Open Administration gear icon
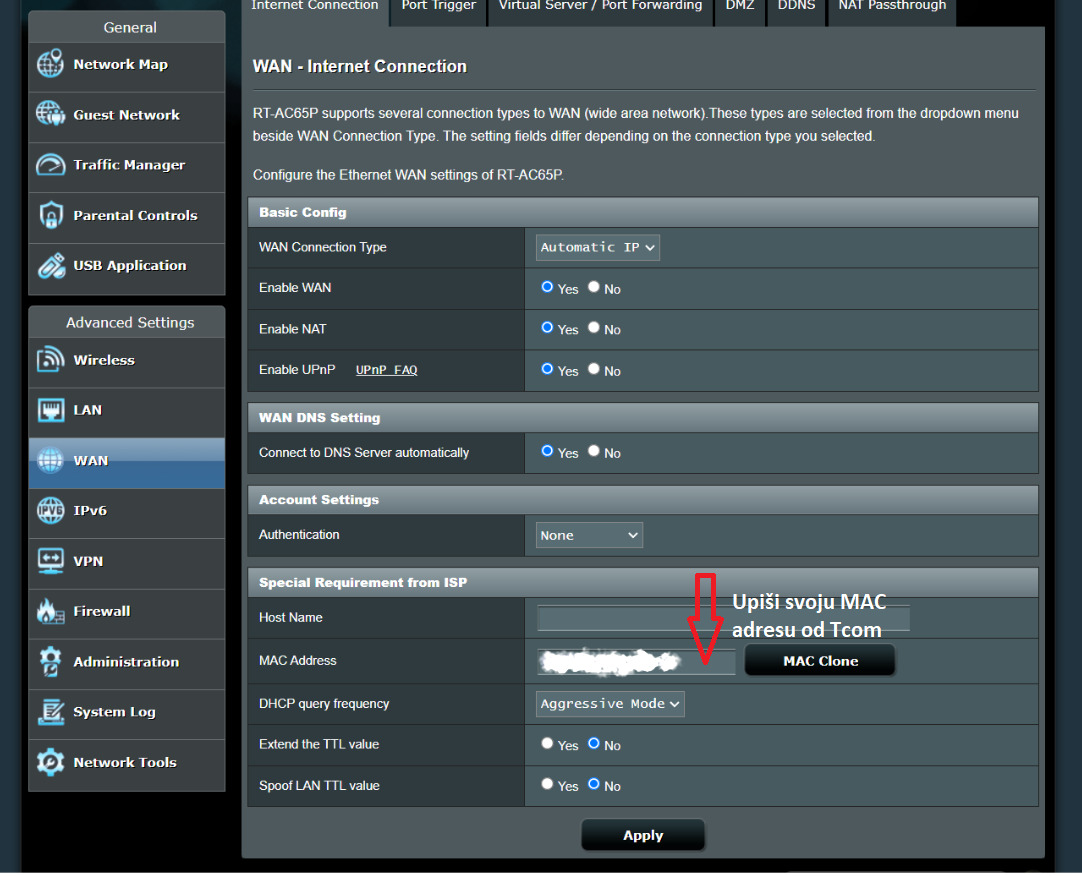The height and width of the screenshot is (876, 1082). pos(50,662)
